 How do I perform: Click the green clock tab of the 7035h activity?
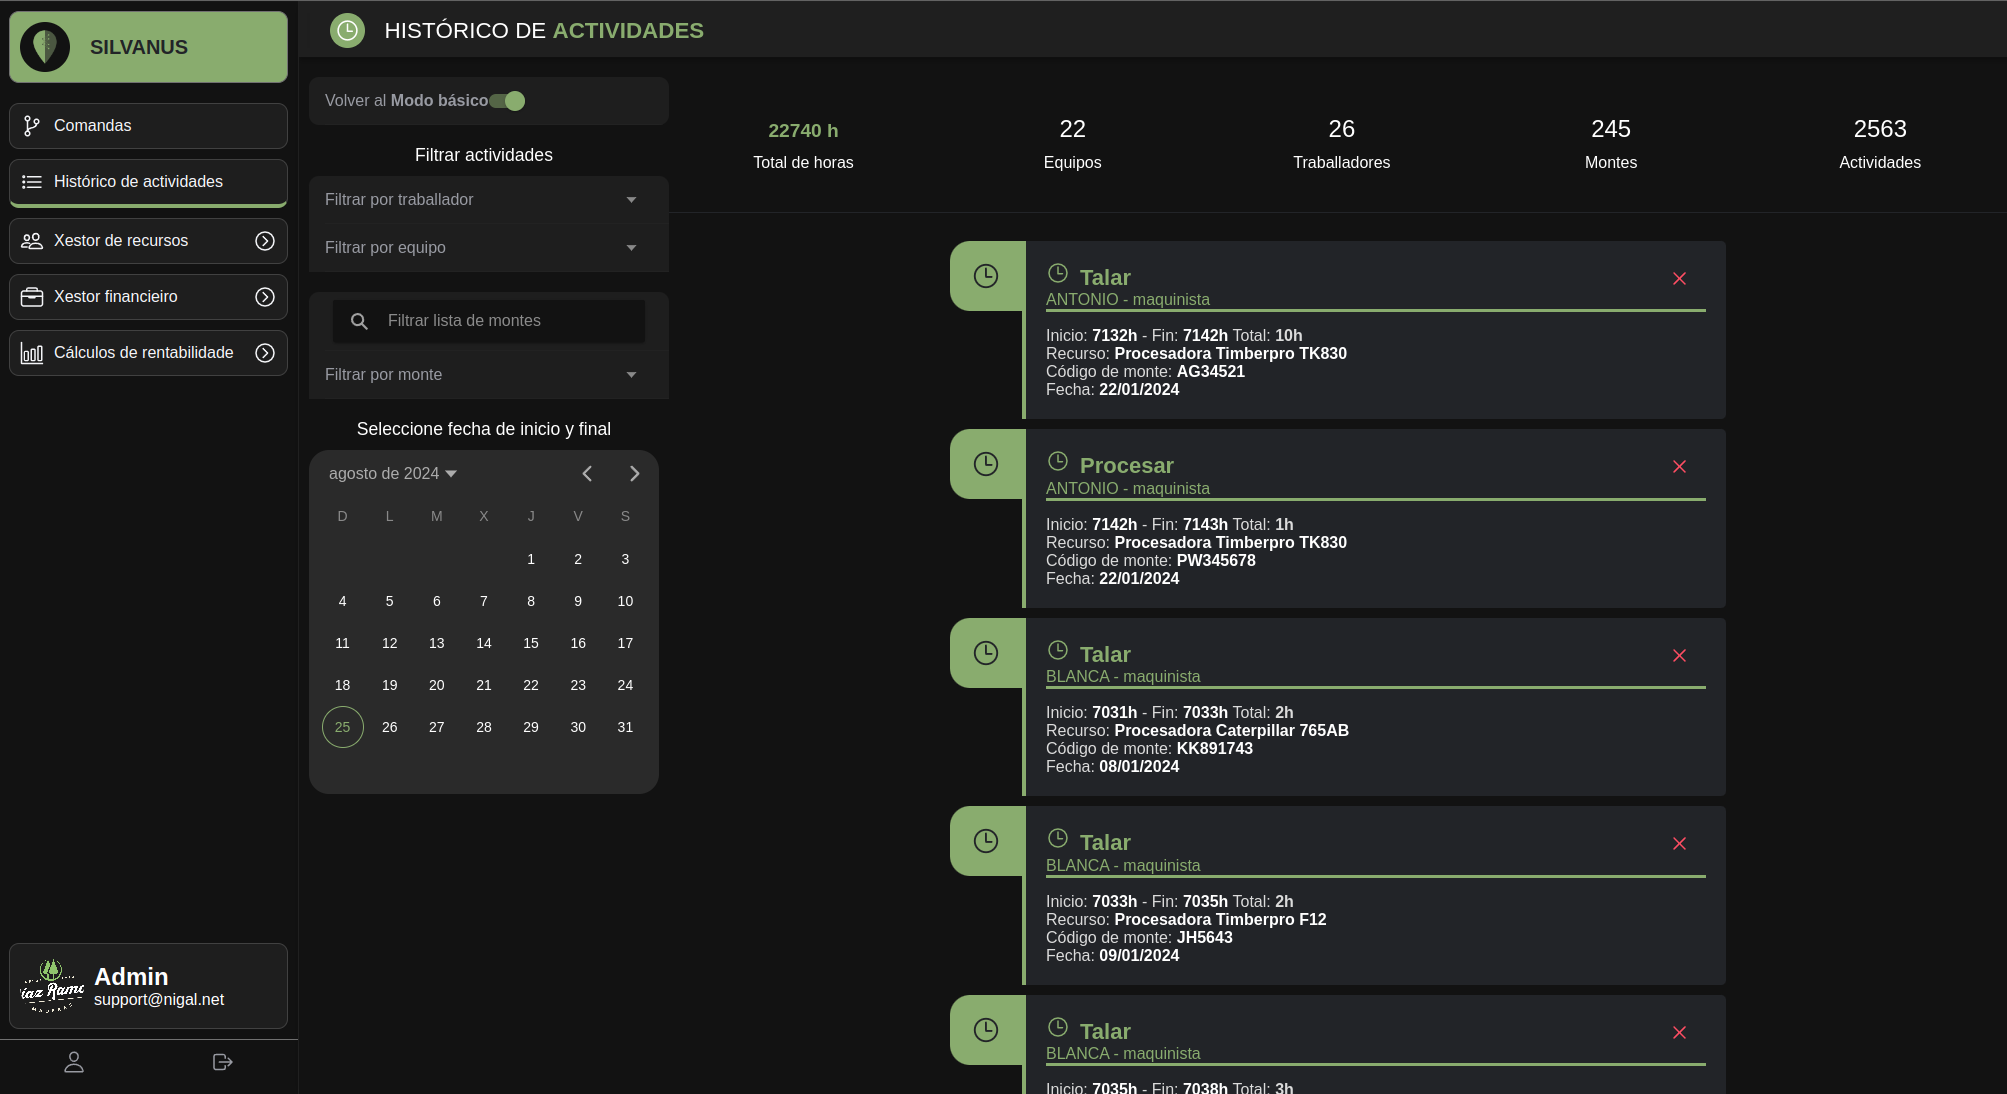[x=987, y=1030]
